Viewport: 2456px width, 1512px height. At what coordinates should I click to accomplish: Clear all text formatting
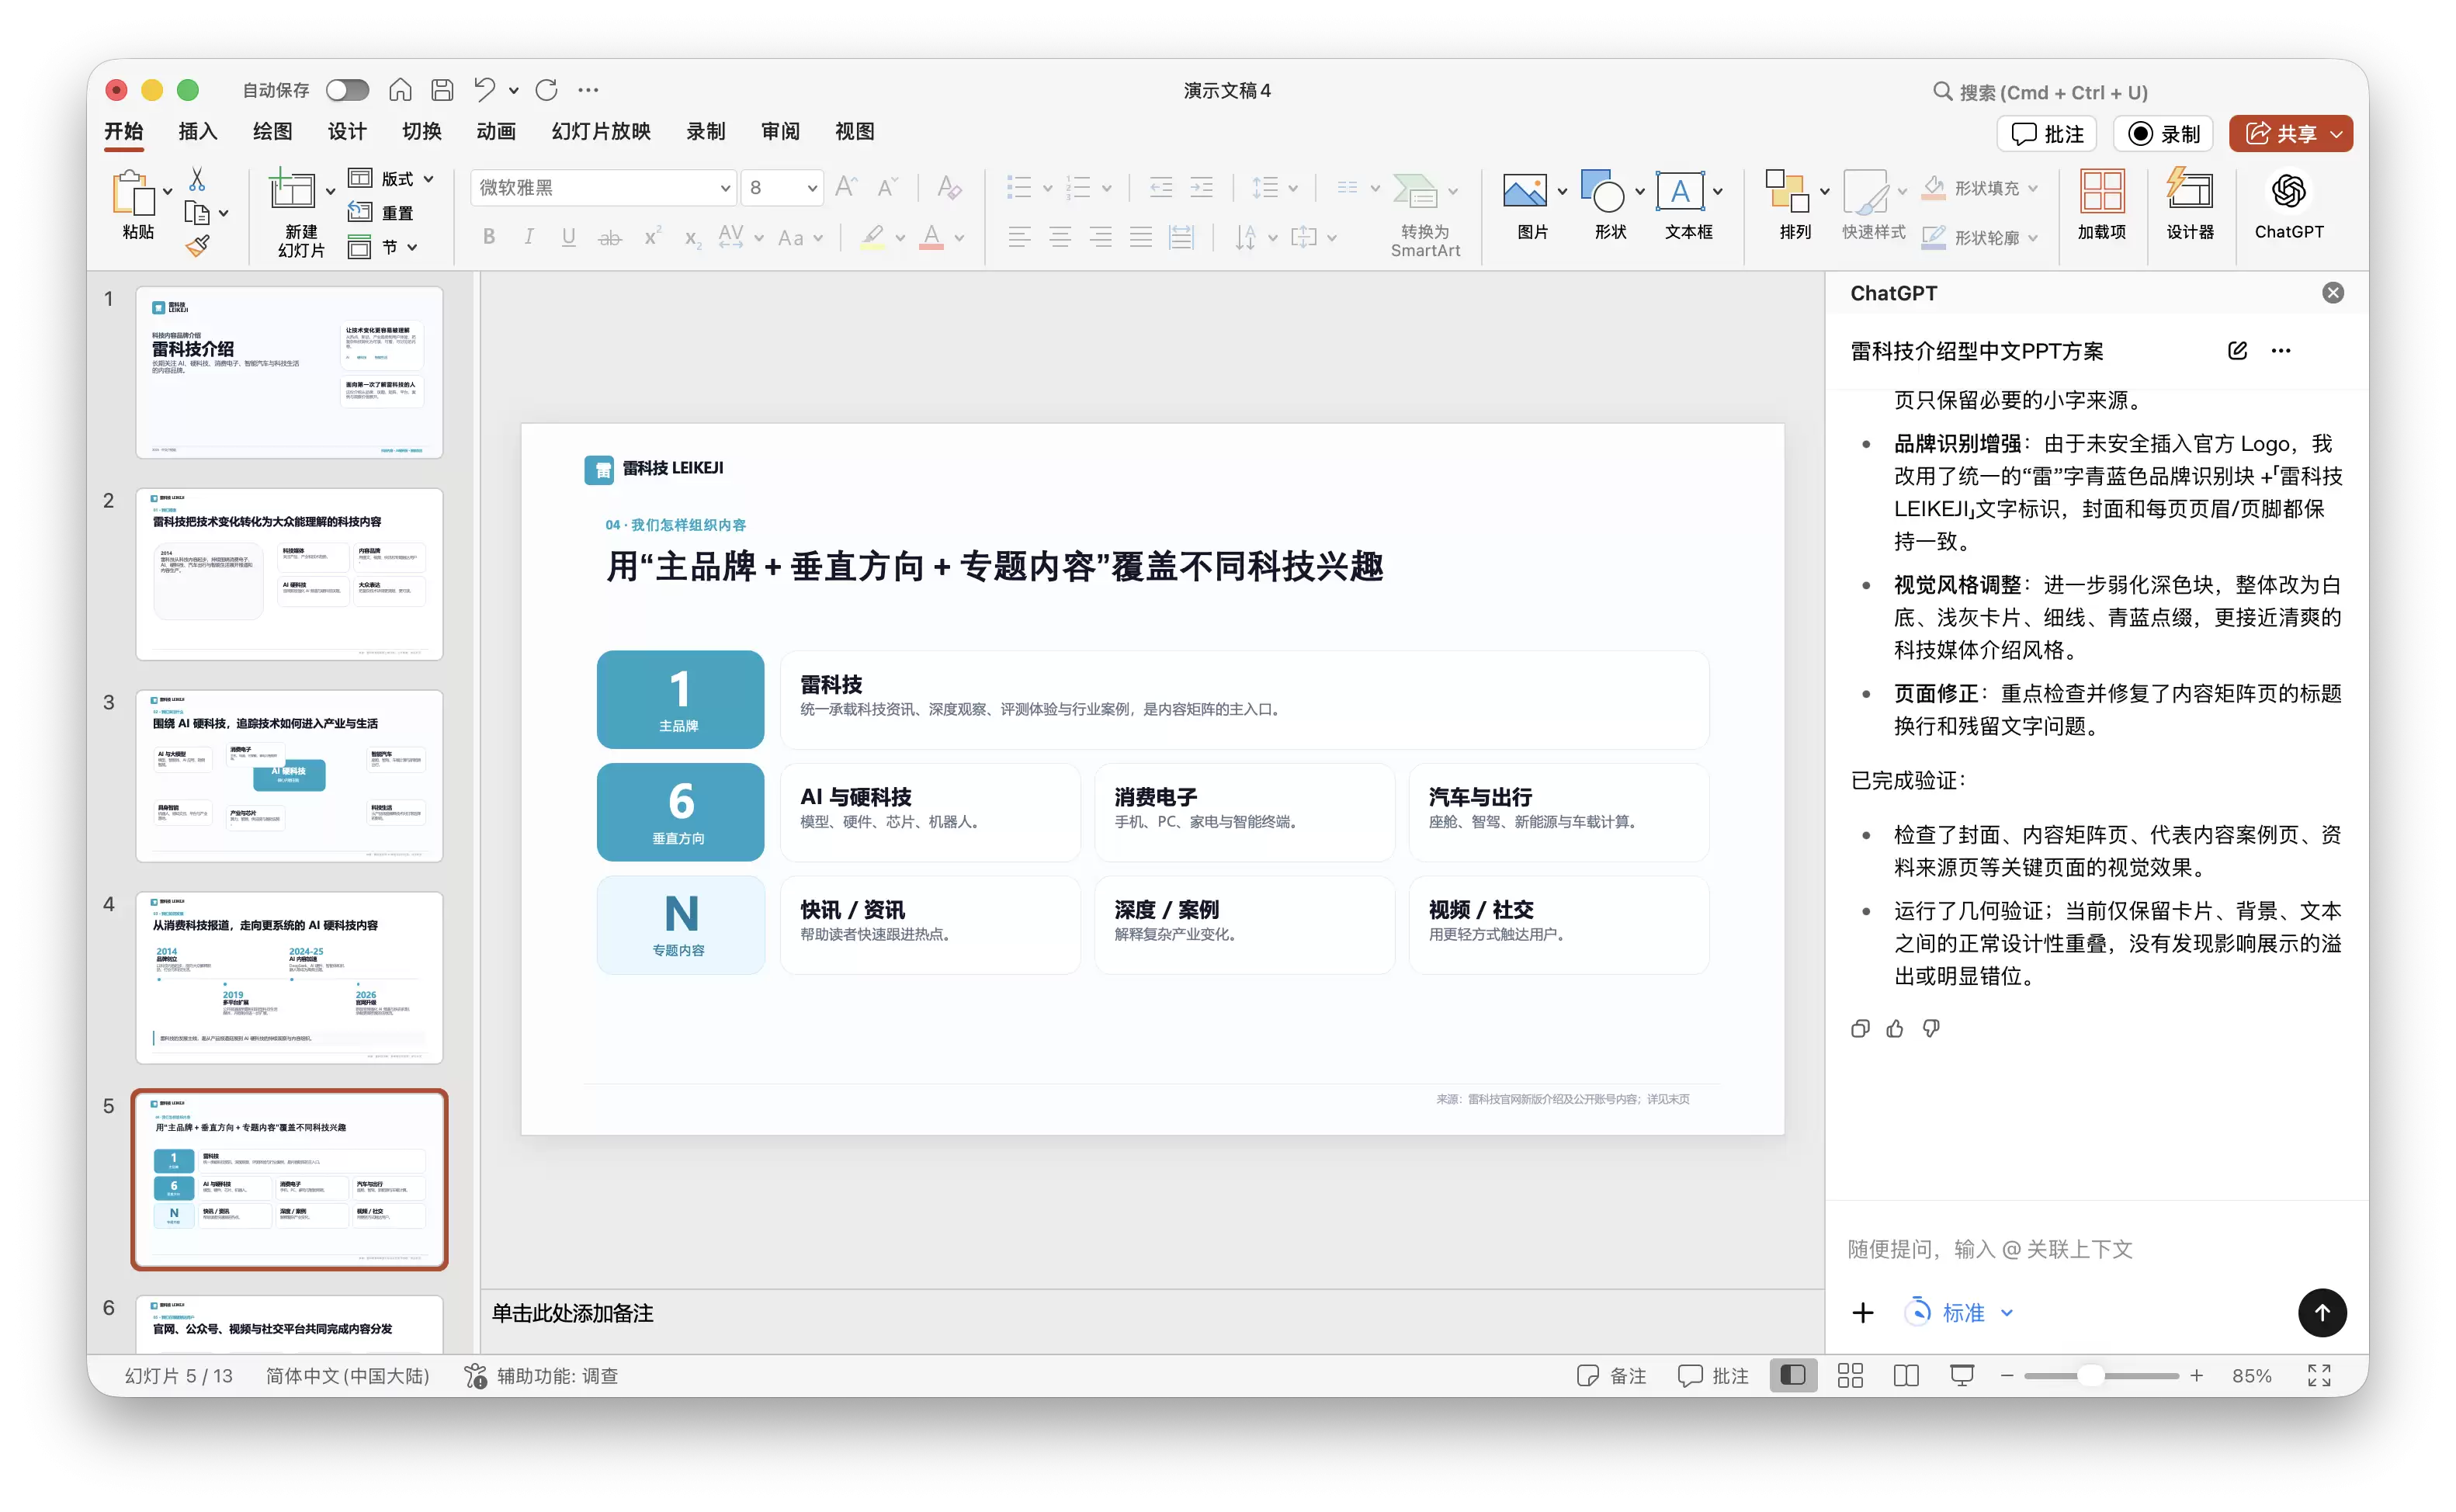coord(948,187)
